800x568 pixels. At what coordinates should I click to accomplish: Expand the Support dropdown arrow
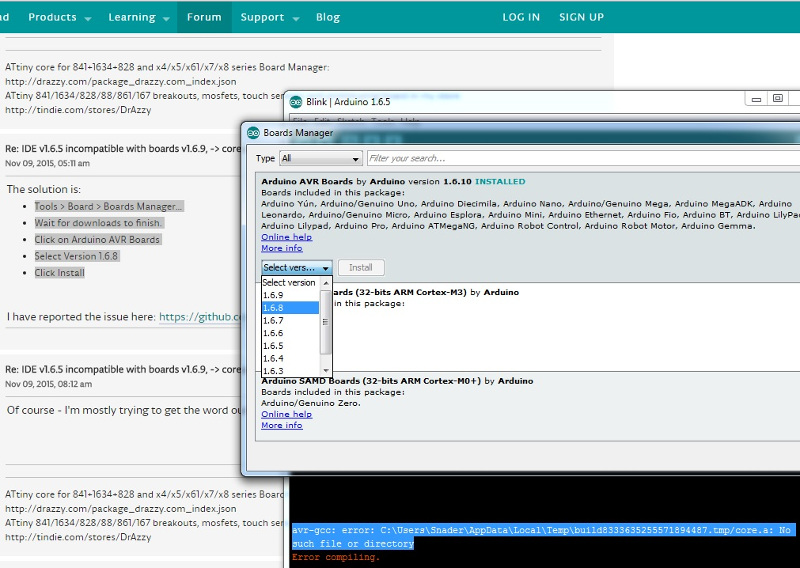click(x=296, y=19)
